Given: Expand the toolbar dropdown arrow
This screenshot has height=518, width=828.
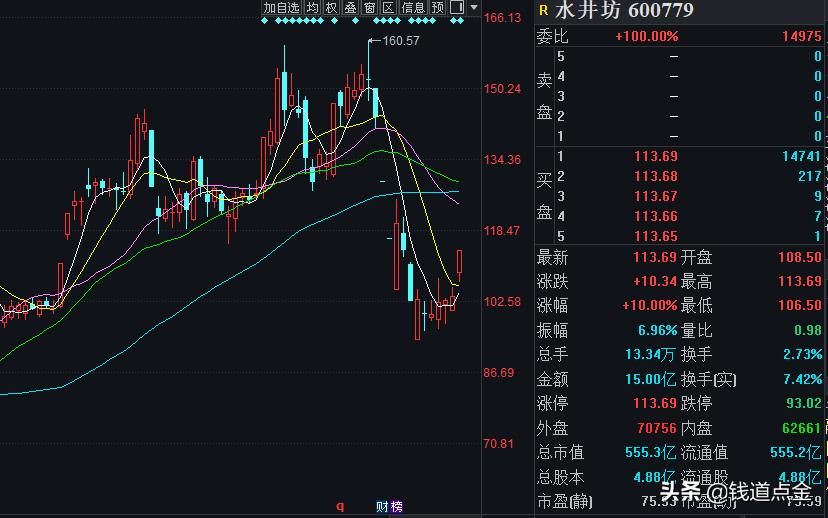Looking at the screenshot, I should pos(474,7).
